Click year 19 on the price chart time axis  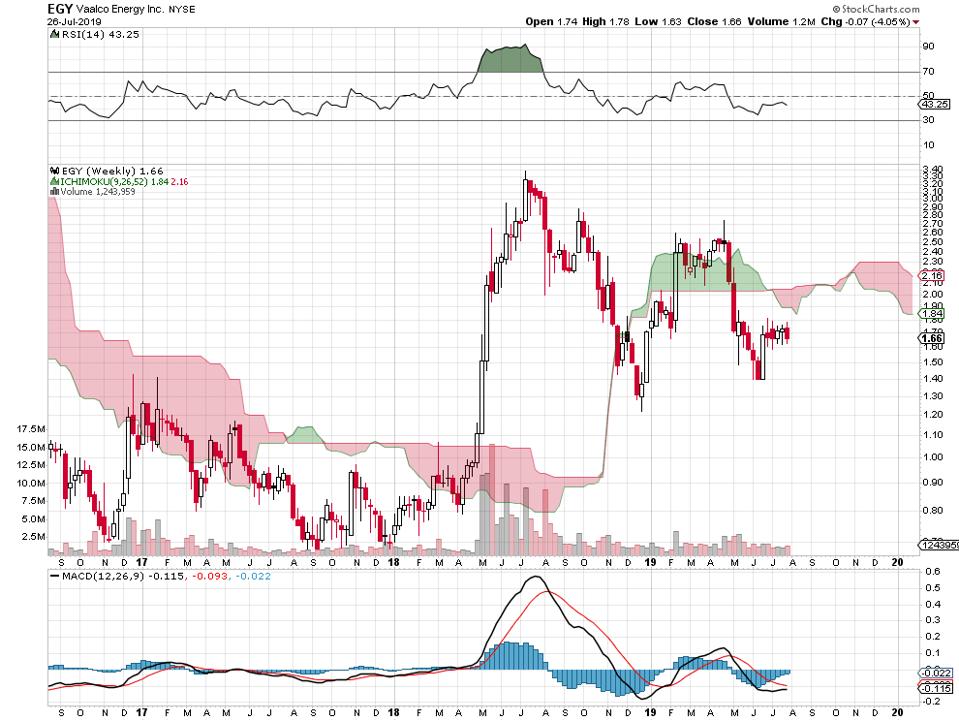click(650, 562)
